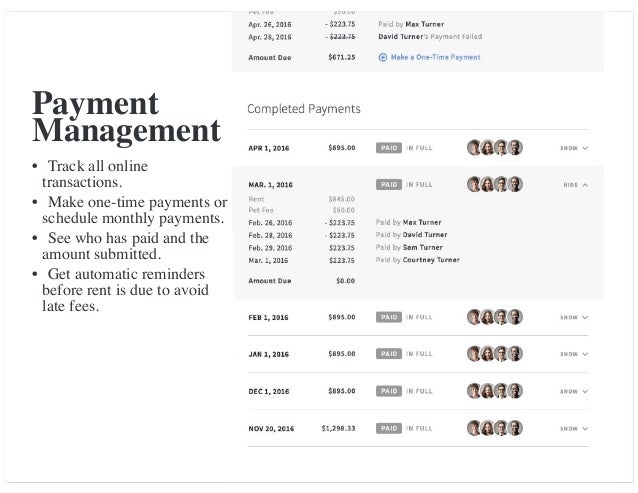Click the third avatar in the DEC 1, 2016 row
The height and width of the screenshot is (493, 638).
pos(501,391)
